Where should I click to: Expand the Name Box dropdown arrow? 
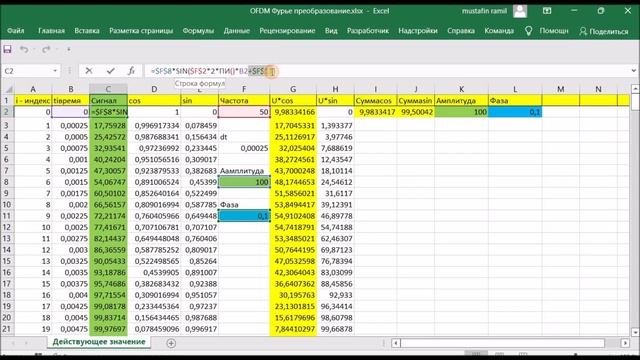pos(55,71)
